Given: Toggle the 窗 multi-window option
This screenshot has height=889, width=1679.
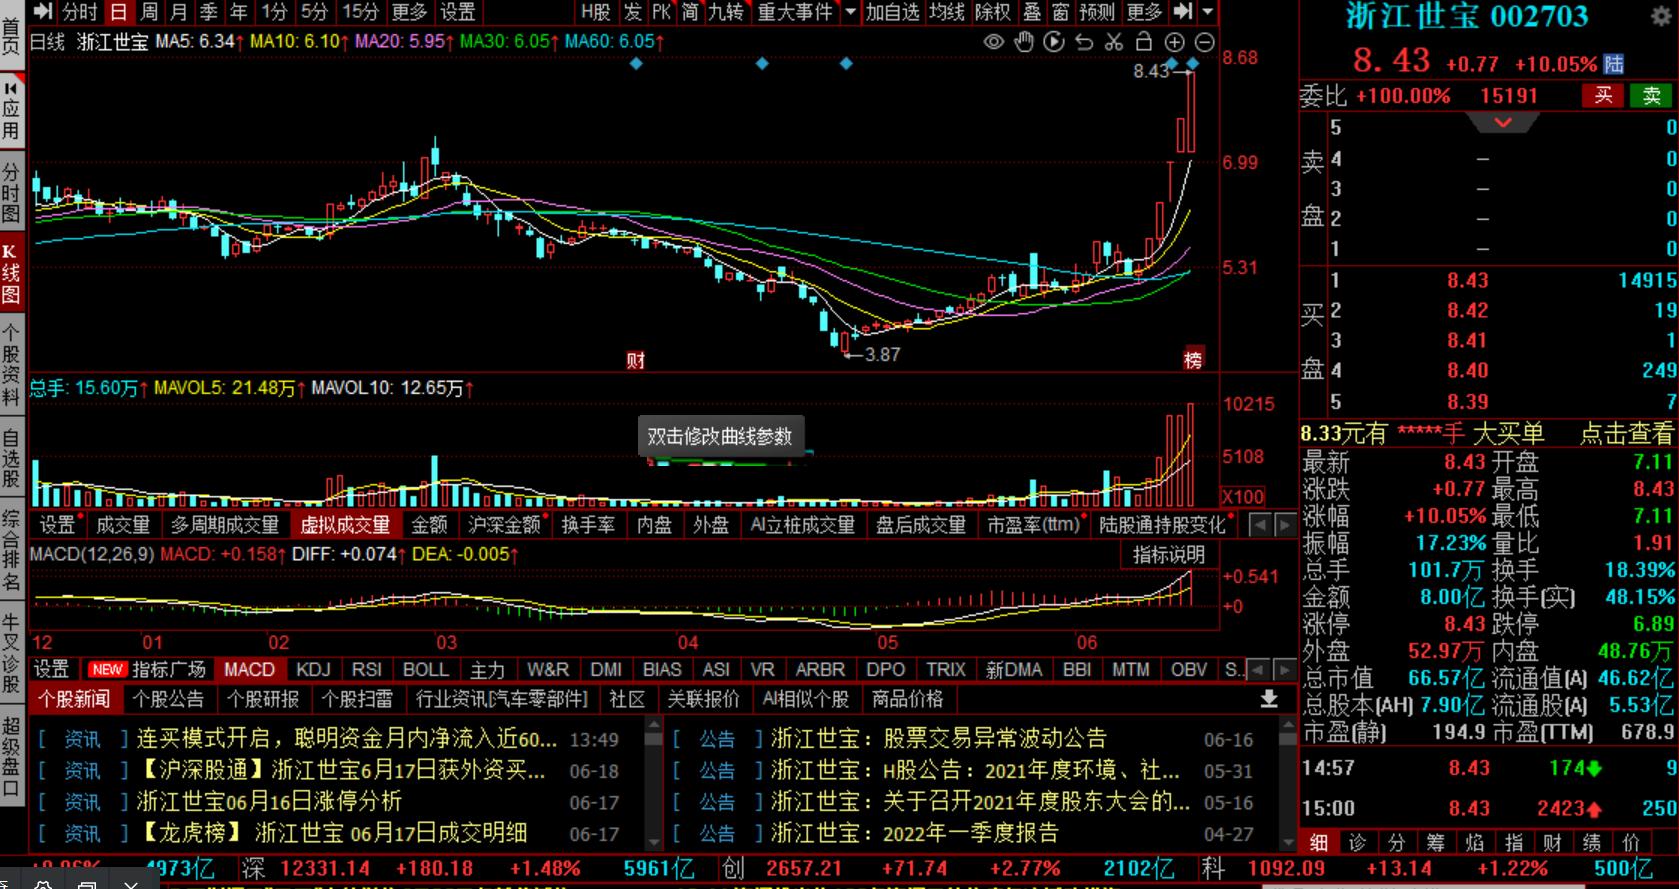Looking at the screenshot, I should click(x=1061, y=12).
